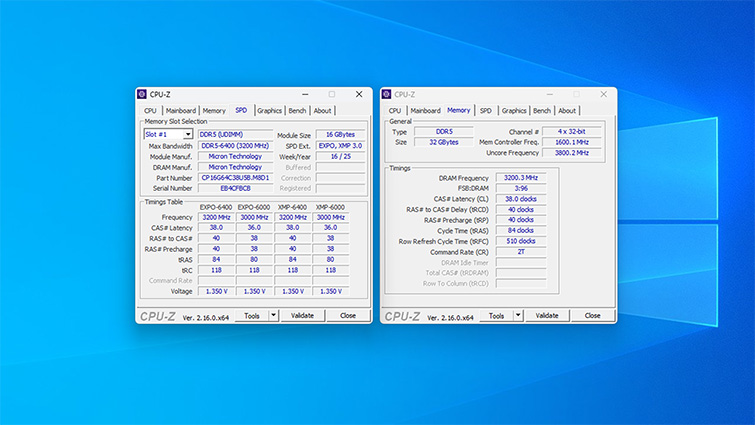755x425 pixels.
Task: Open the CPU tab in left CPU-Z window
Action: pyautogui.click(x=150, y=111)
